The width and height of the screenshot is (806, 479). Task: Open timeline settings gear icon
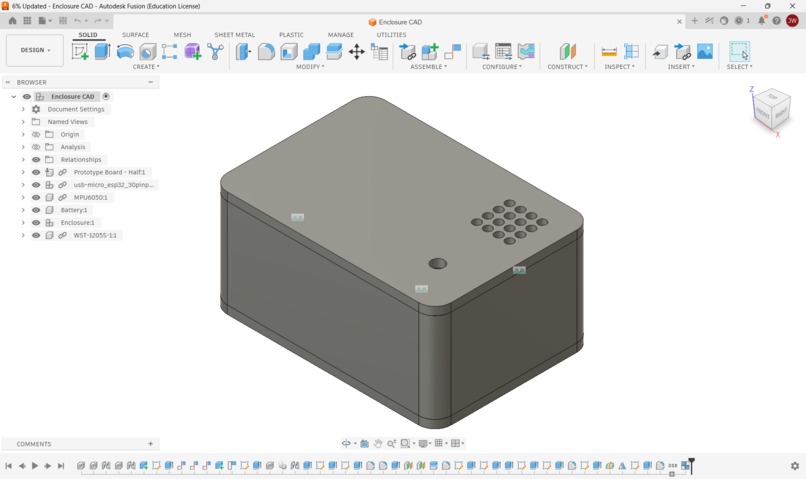pyautogui.click(x=795, y=466)
